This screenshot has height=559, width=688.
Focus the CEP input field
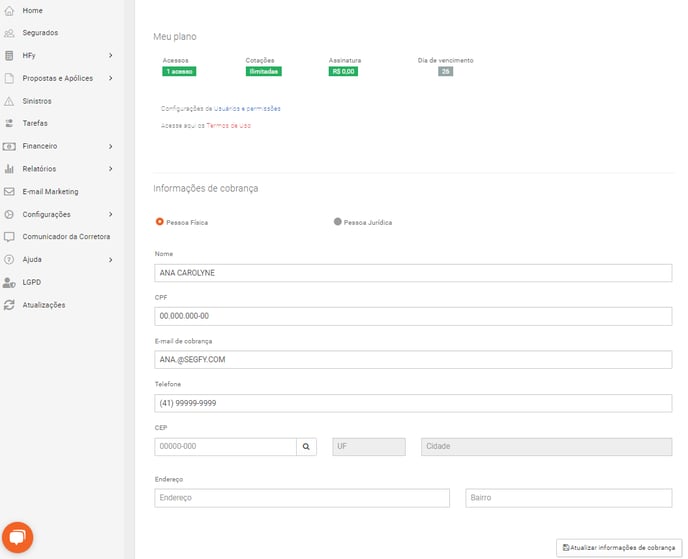tap(226, 447)
